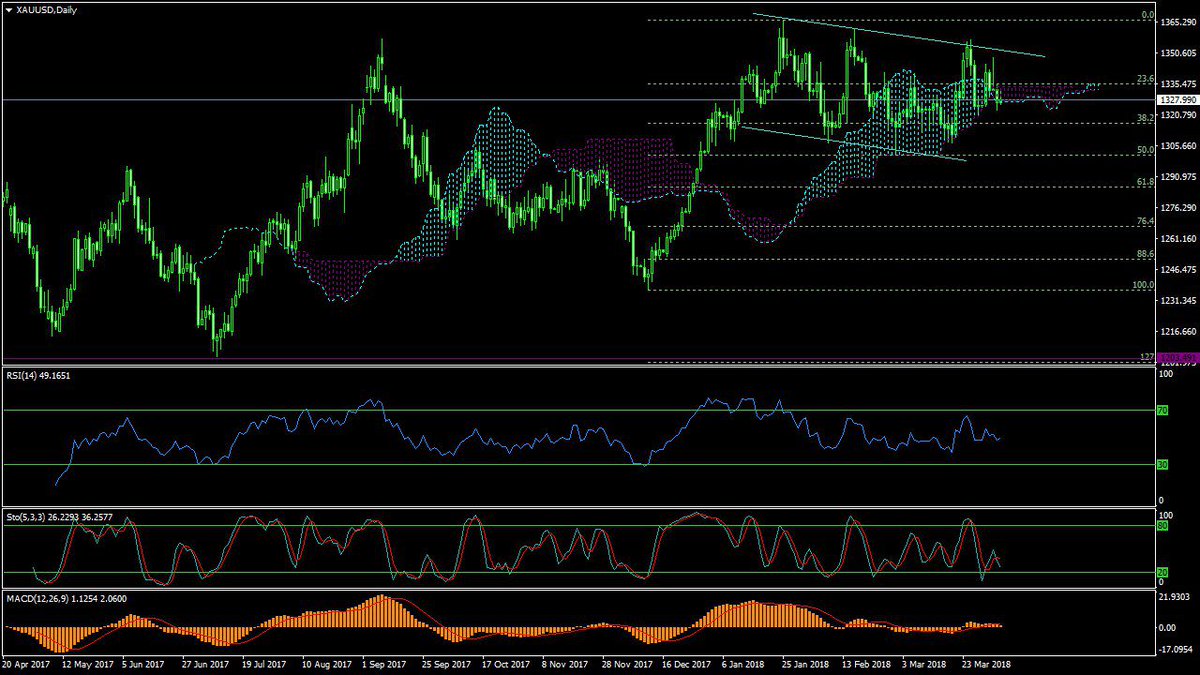Screen dimensions: 1200x675
Task: Click the 1246.475 price axis value
Action: 1177,270
